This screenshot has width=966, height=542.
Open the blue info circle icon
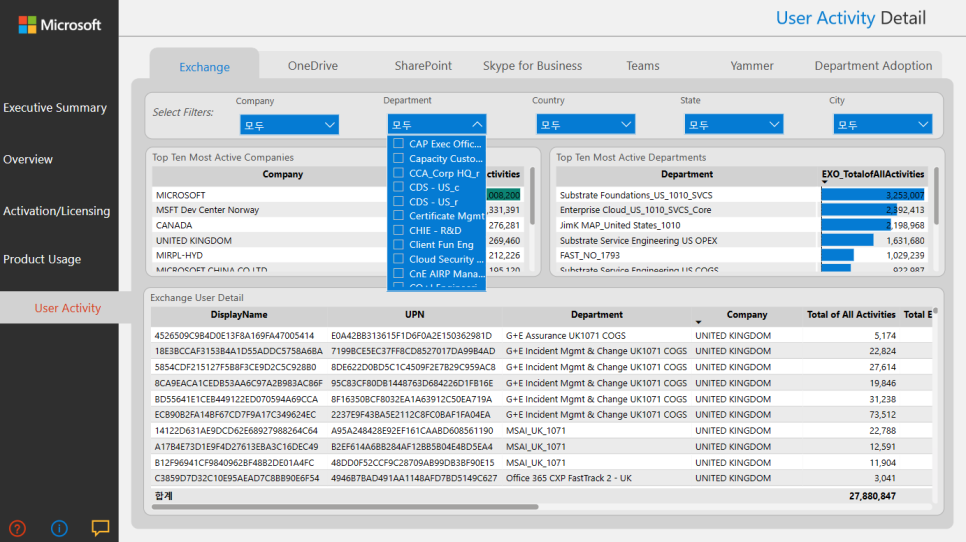pyautogui.click(x=59, y=528)
